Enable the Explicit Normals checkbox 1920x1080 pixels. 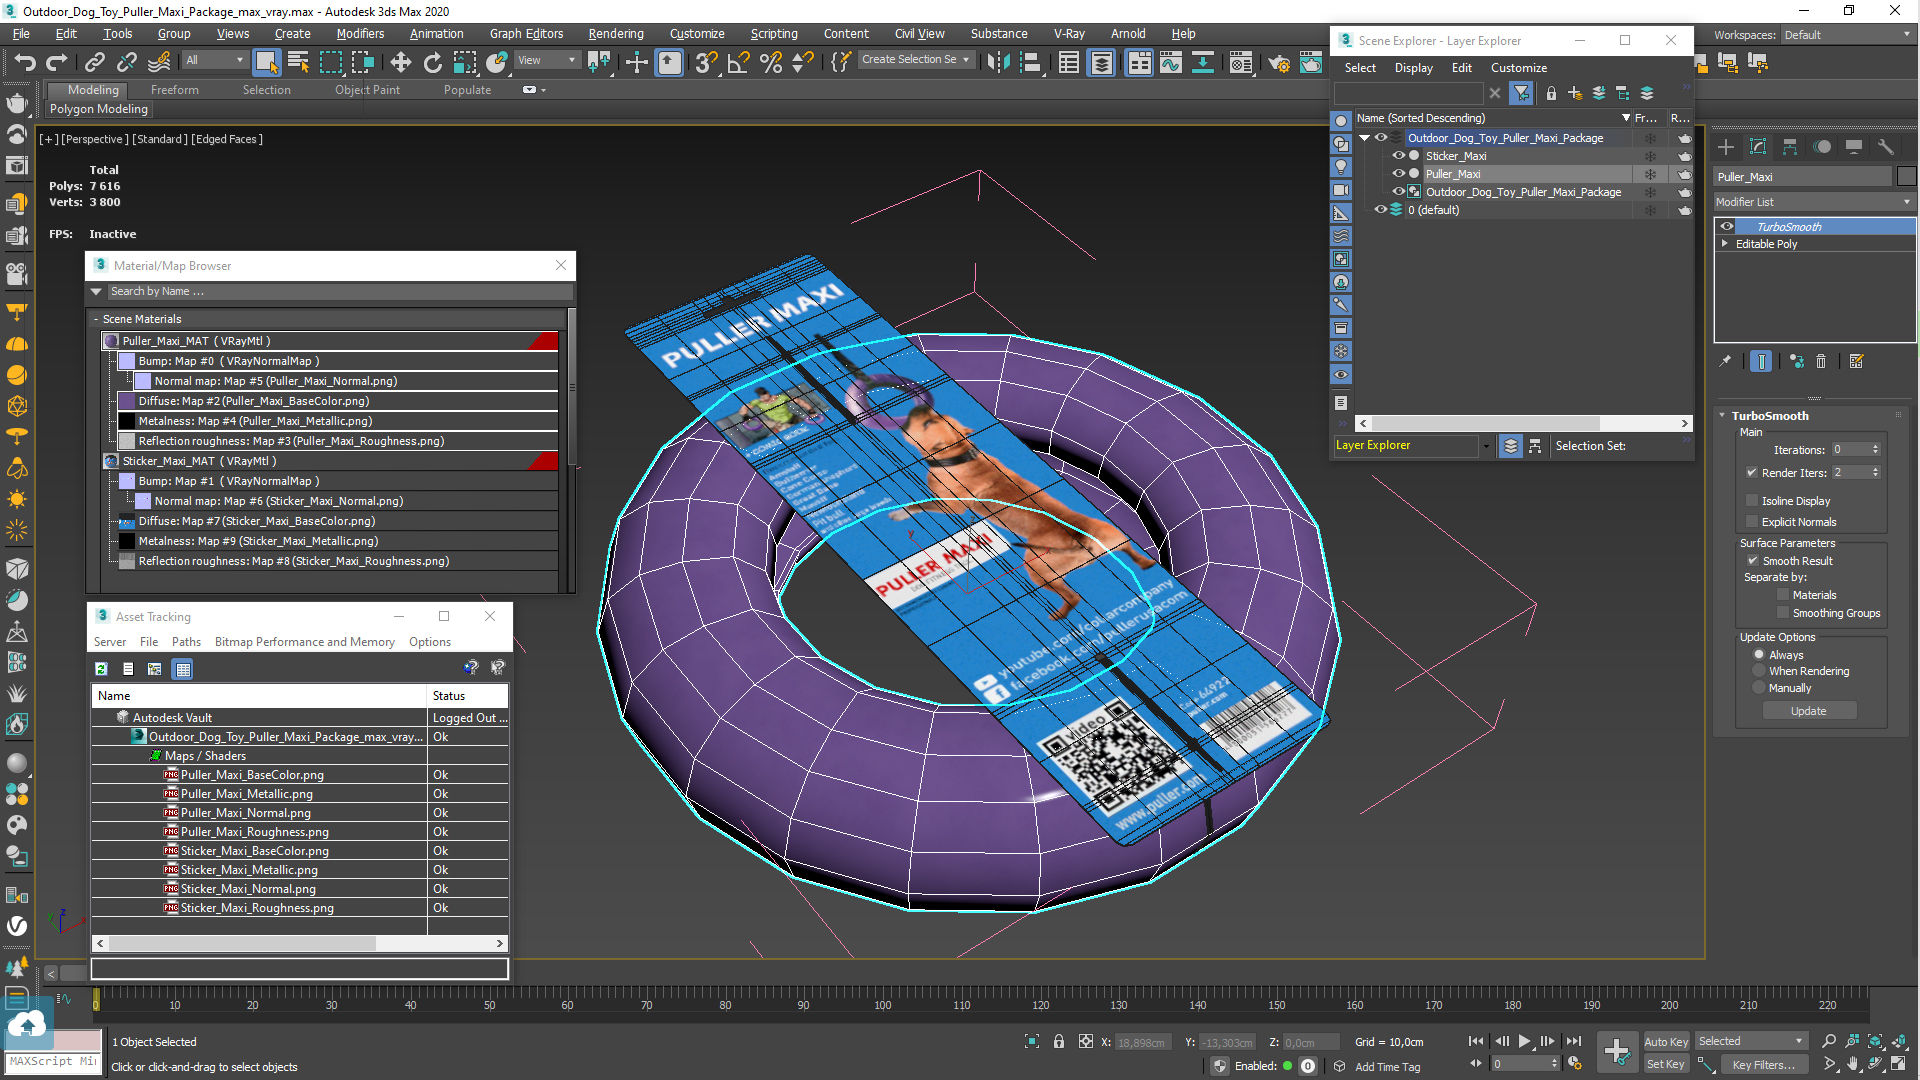click(1751, 521)
